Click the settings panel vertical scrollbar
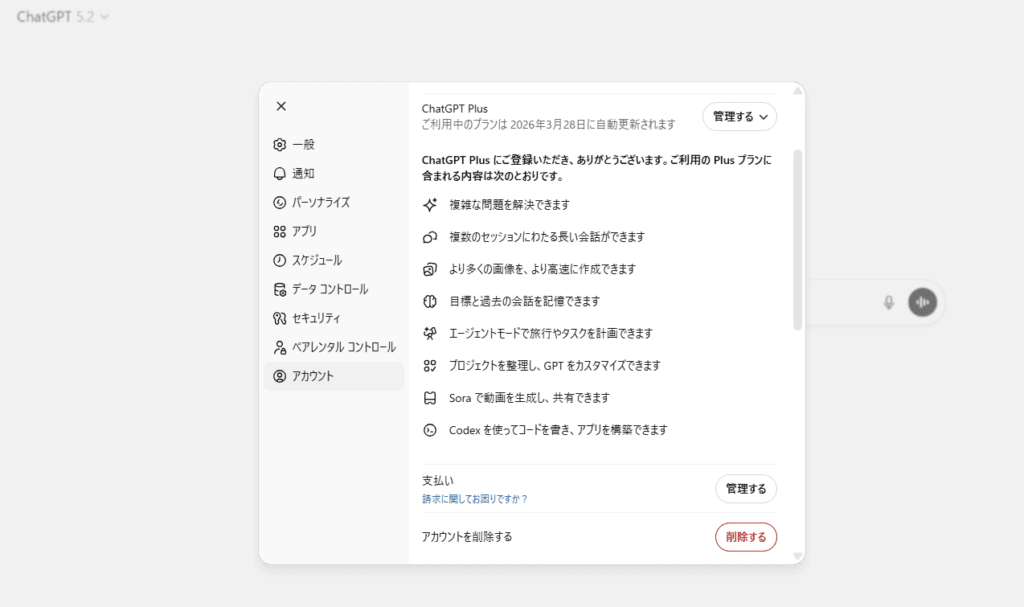The height and width of the screenshot is (607, 1024). [797, 240]
